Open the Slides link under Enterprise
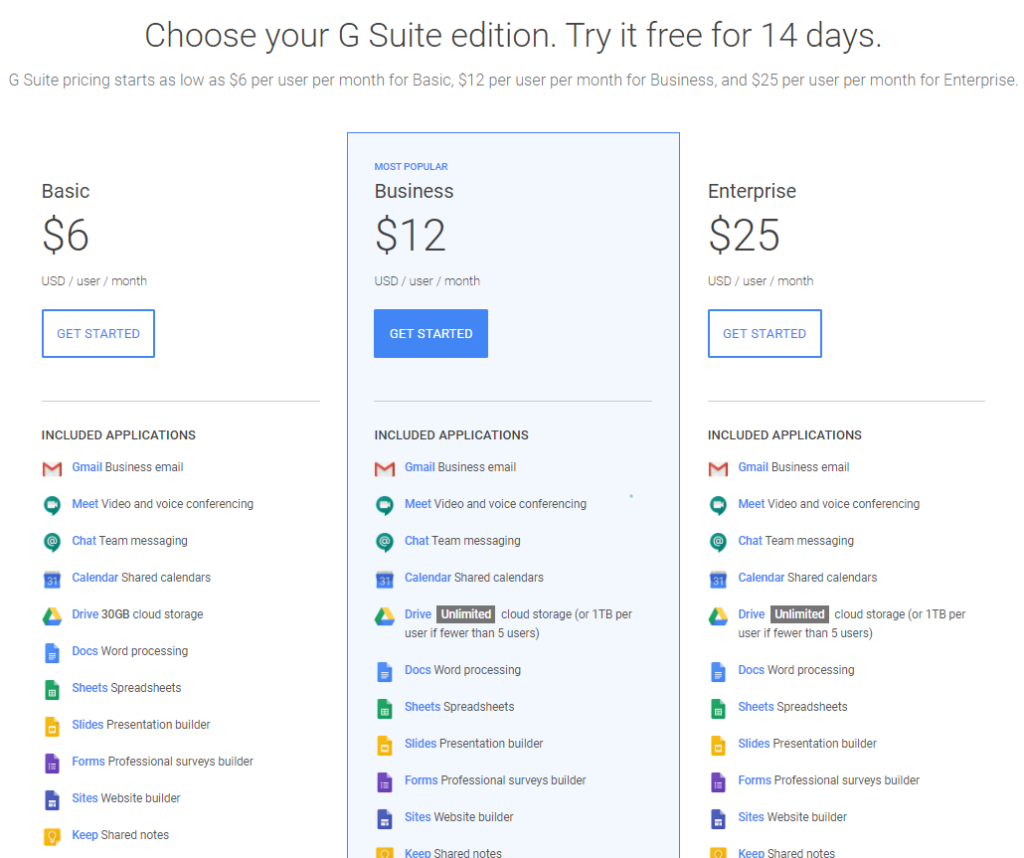1024x858 pixels. pyautogui.click(x=754, y=744)
